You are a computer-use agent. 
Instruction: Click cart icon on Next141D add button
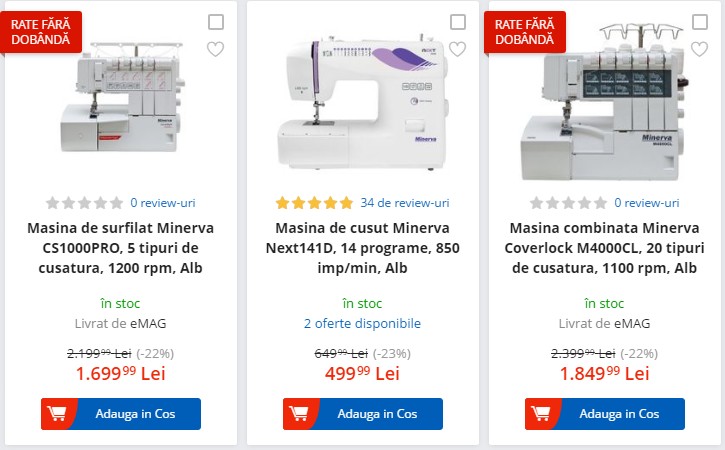click(301, 414)
